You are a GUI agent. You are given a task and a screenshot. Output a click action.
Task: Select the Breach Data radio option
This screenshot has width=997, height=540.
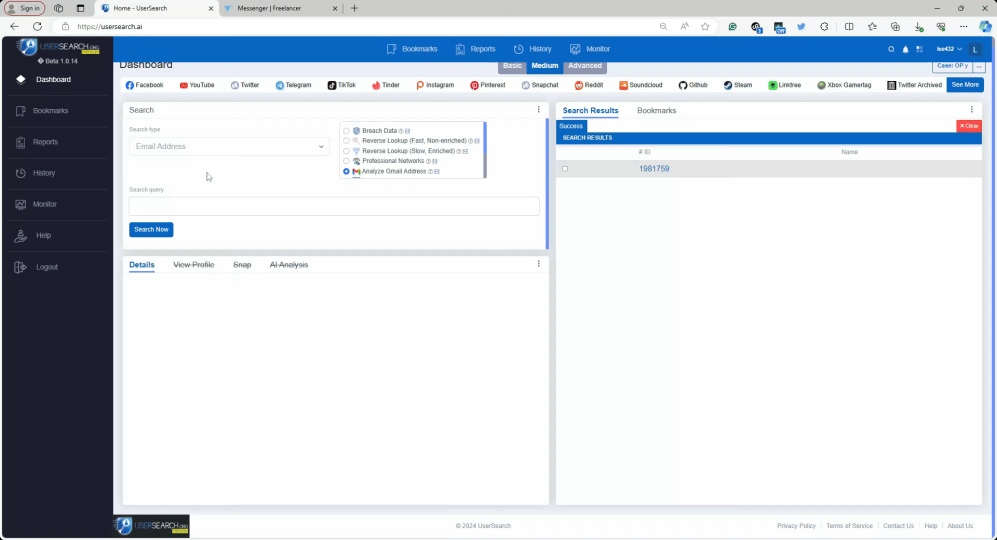[x=346, y=131]
